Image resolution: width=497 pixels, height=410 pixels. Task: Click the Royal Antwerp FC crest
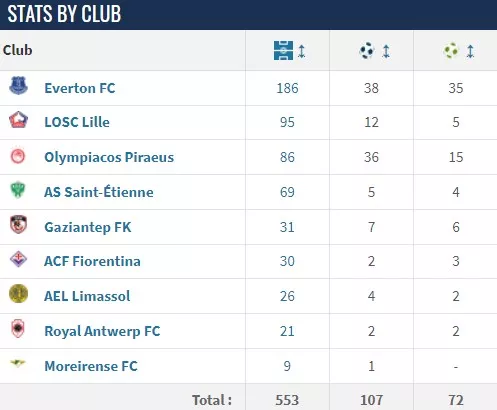[18, 329]
